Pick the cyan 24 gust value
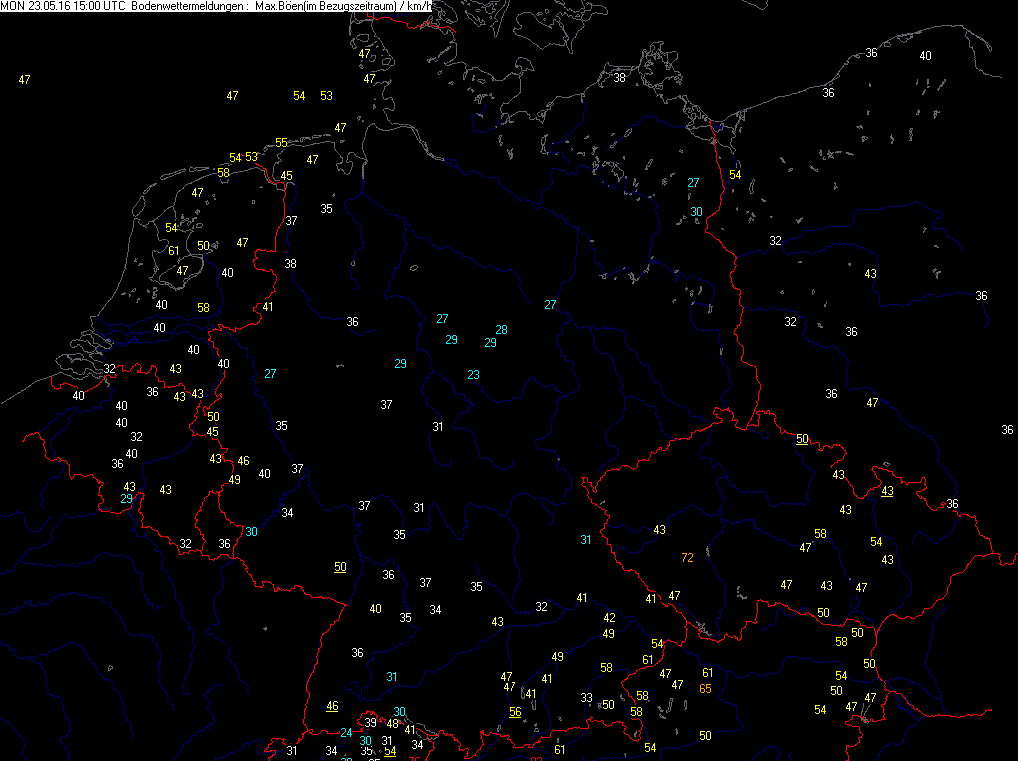 coord(346,733)
